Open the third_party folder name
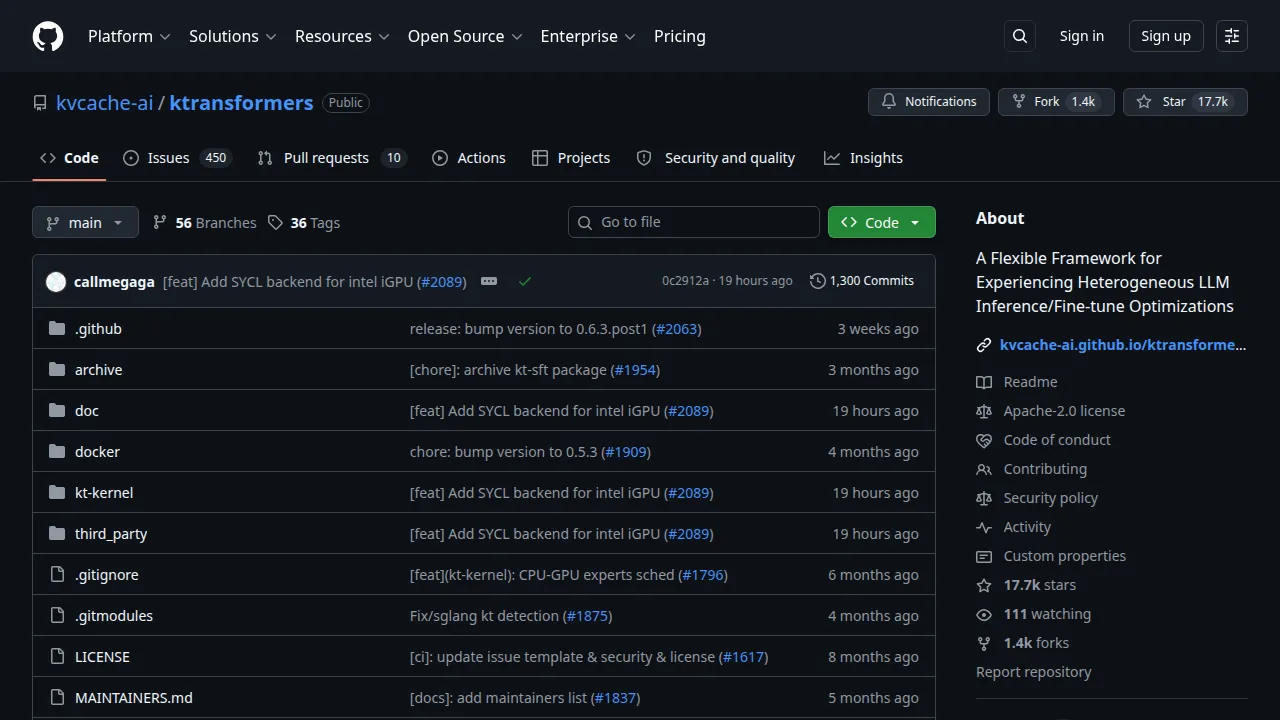The height and width of the screenshot is (720, 1280). [111, 534]
